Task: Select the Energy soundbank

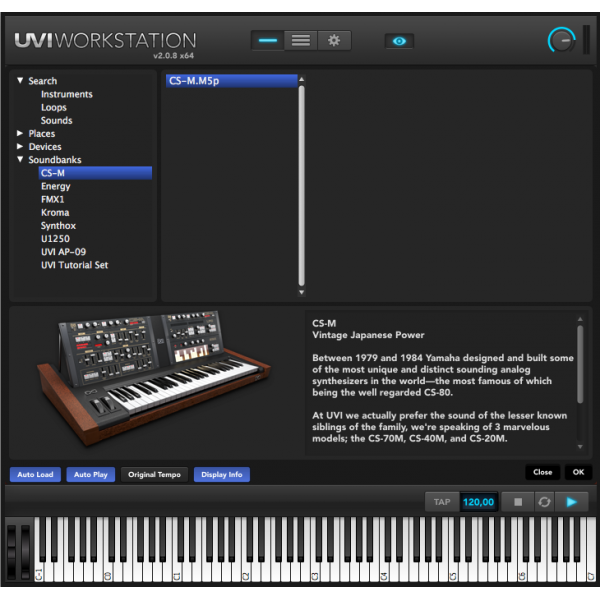Action: 55,186
